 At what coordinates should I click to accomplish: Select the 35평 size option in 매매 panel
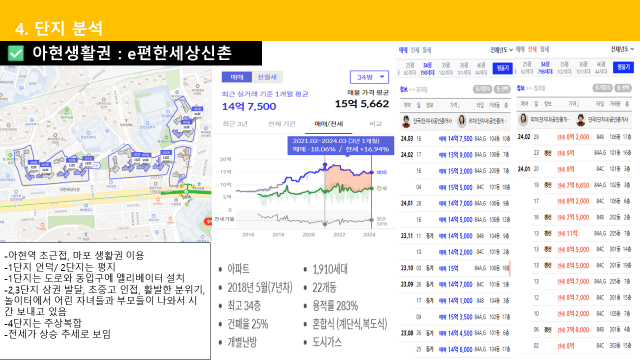(x=445, y=69)
